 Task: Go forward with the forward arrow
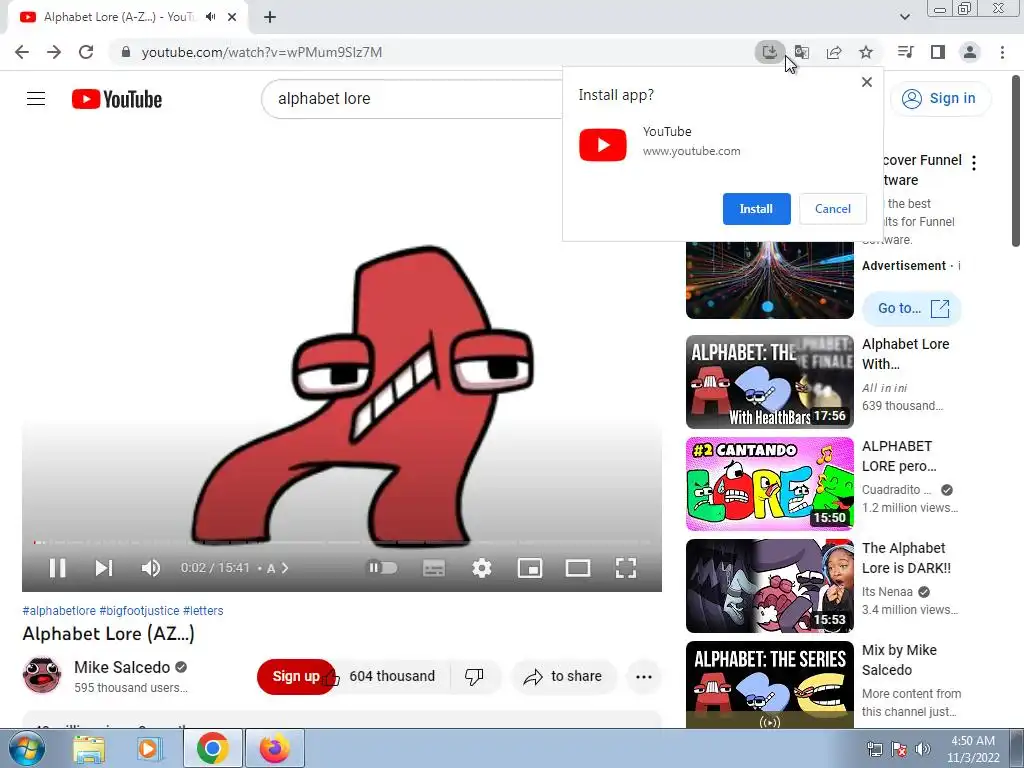(x=54, y=52)
